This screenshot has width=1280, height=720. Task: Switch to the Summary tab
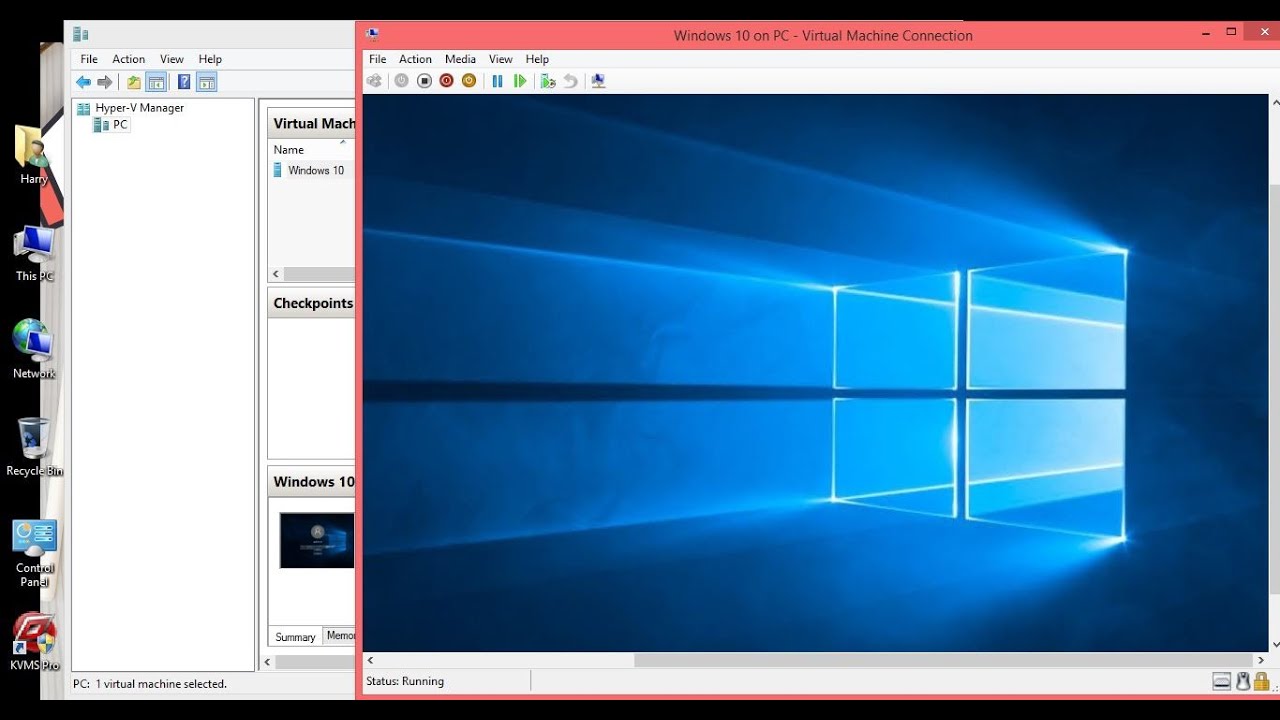[x=295, y=637]
